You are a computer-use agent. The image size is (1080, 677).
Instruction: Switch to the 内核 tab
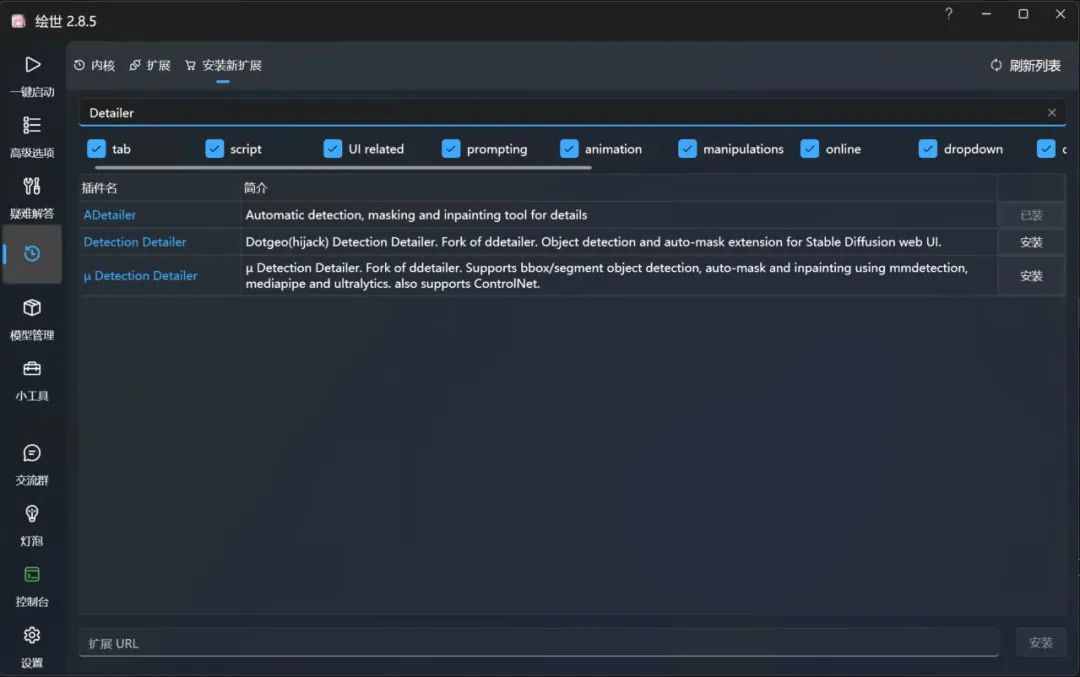pyautogui.click(x=94, y=65)
